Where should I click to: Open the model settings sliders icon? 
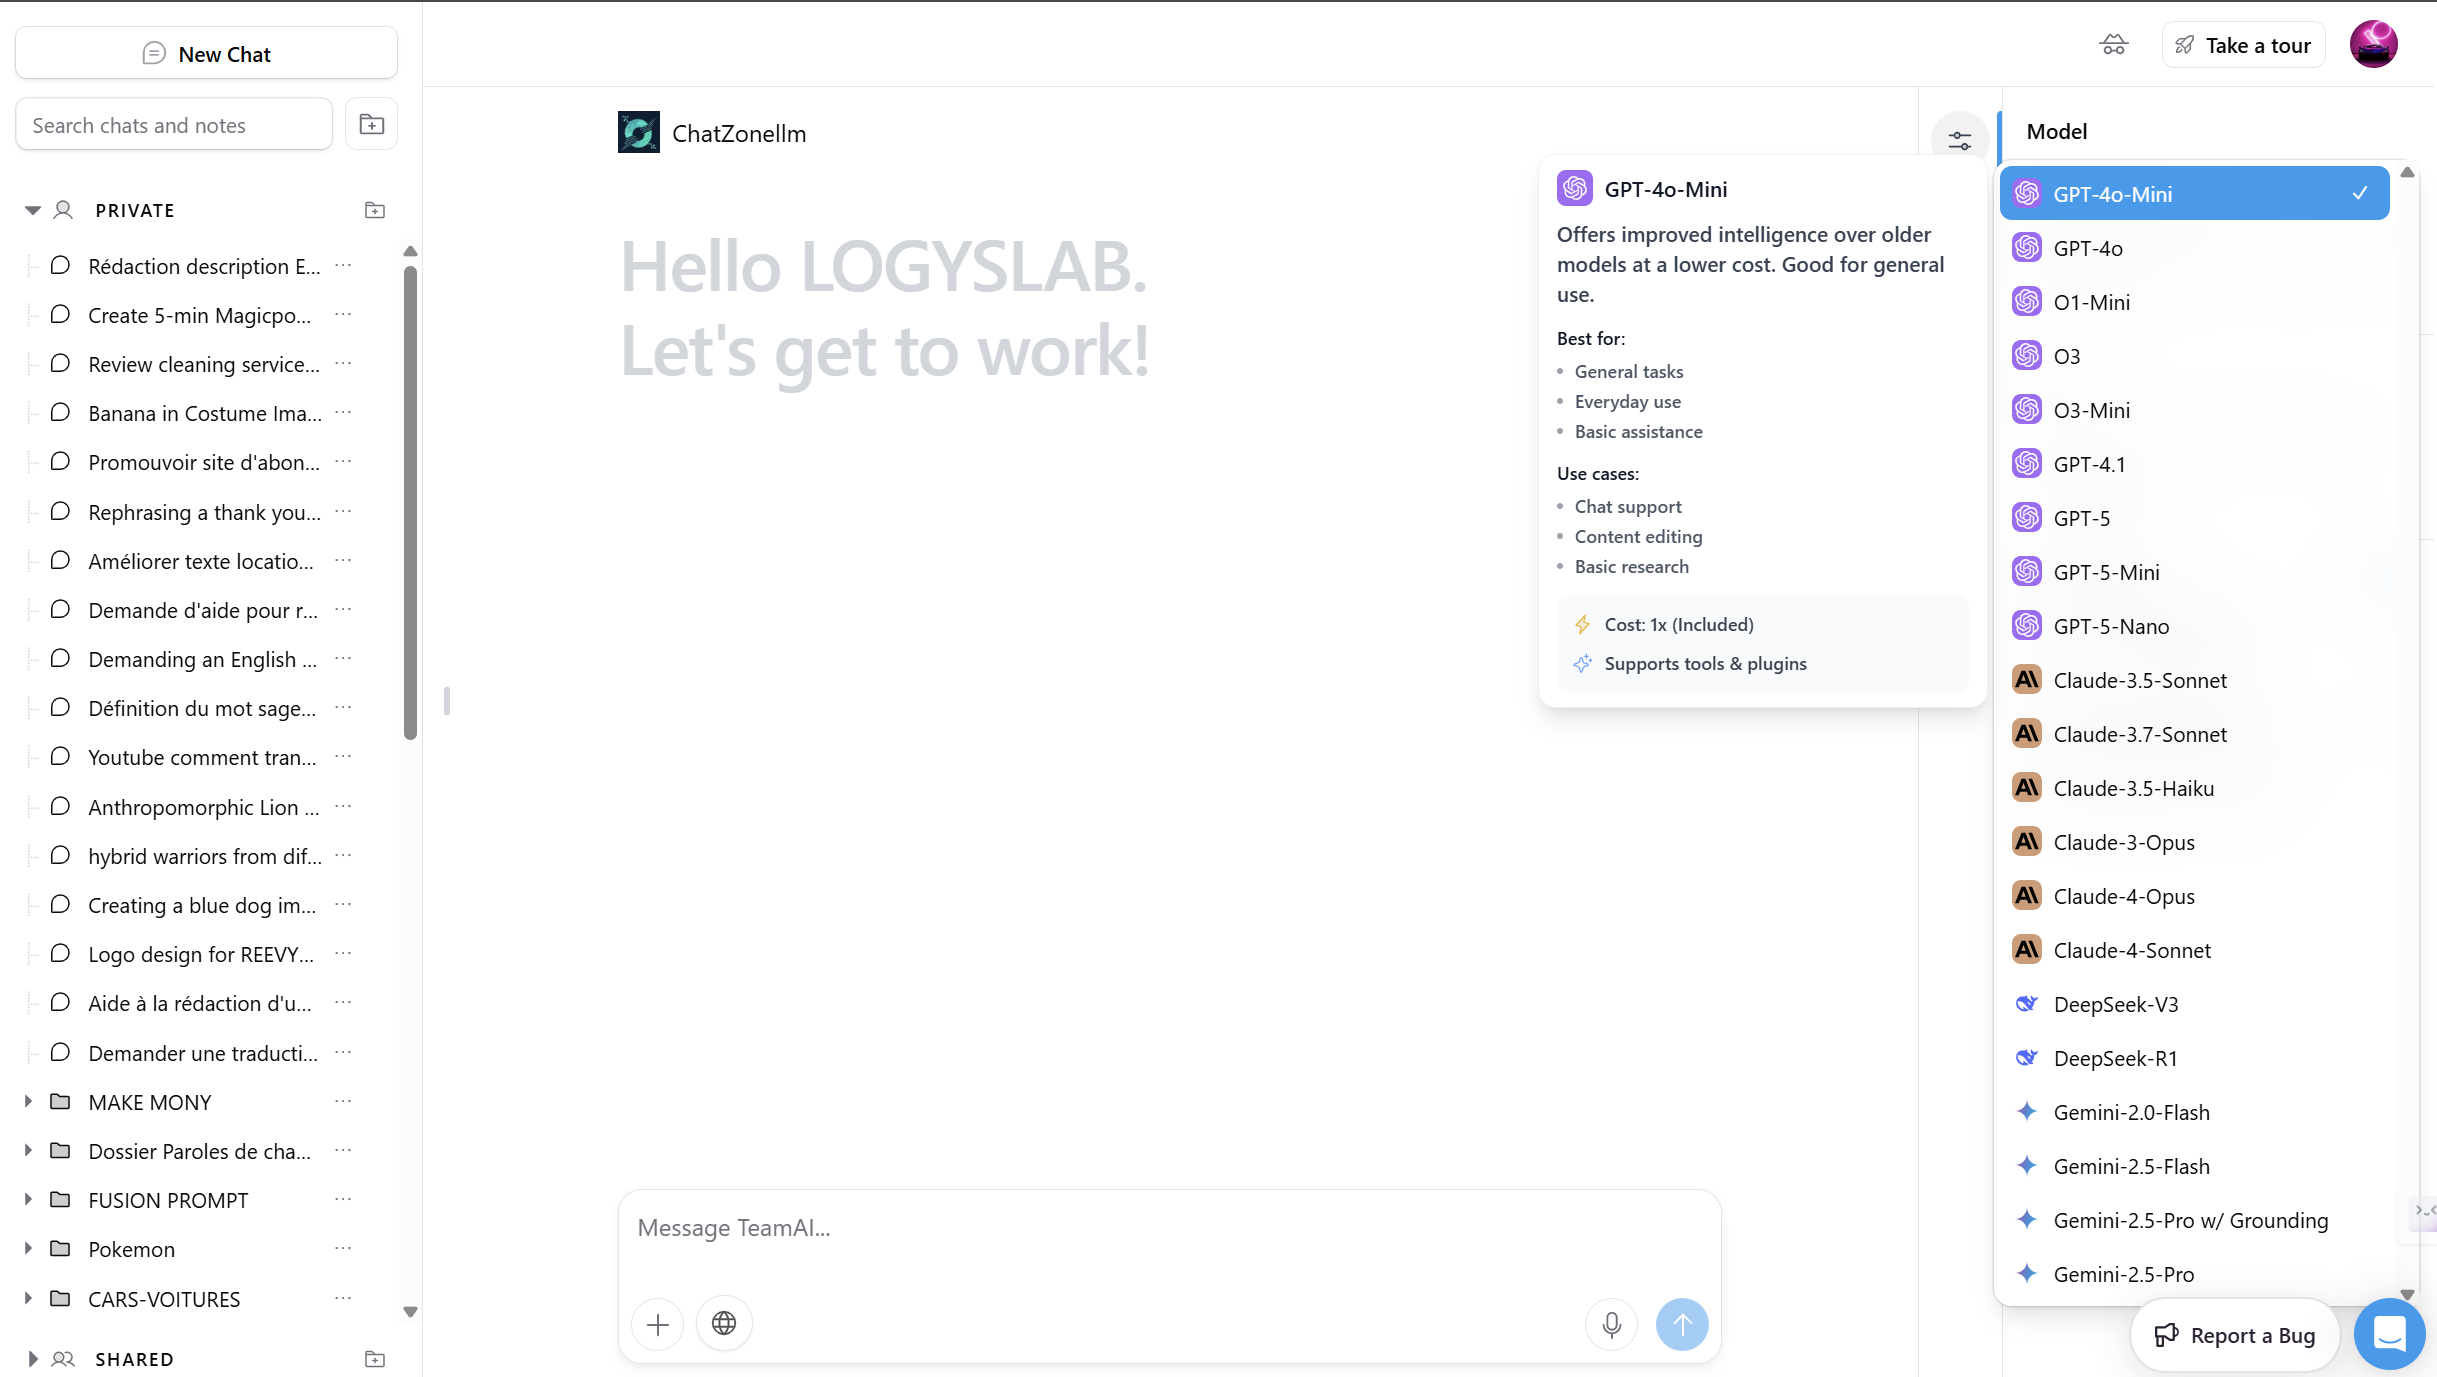1959,140
